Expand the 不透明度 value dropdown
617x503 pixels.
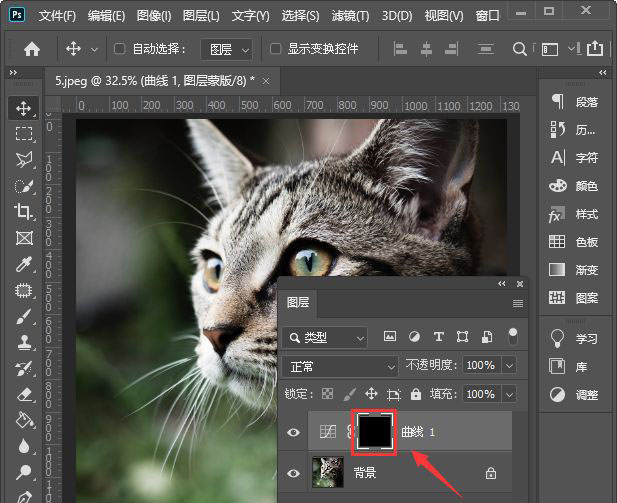(x=509, y=366)
